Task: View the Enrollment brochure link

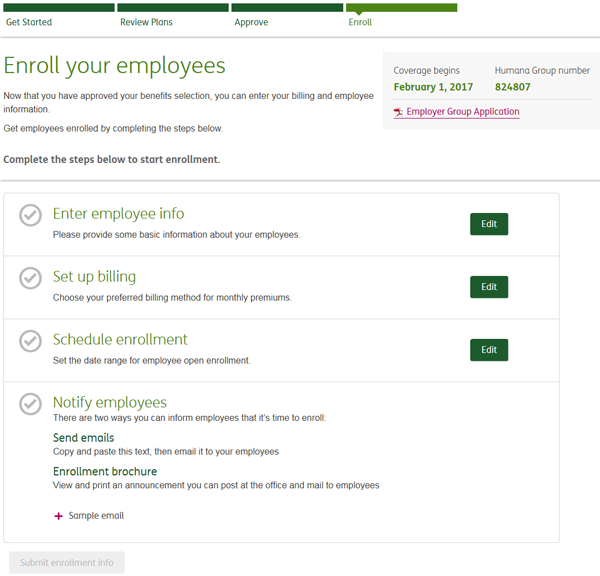Action: pyautogui.click(x=104, y=471)
